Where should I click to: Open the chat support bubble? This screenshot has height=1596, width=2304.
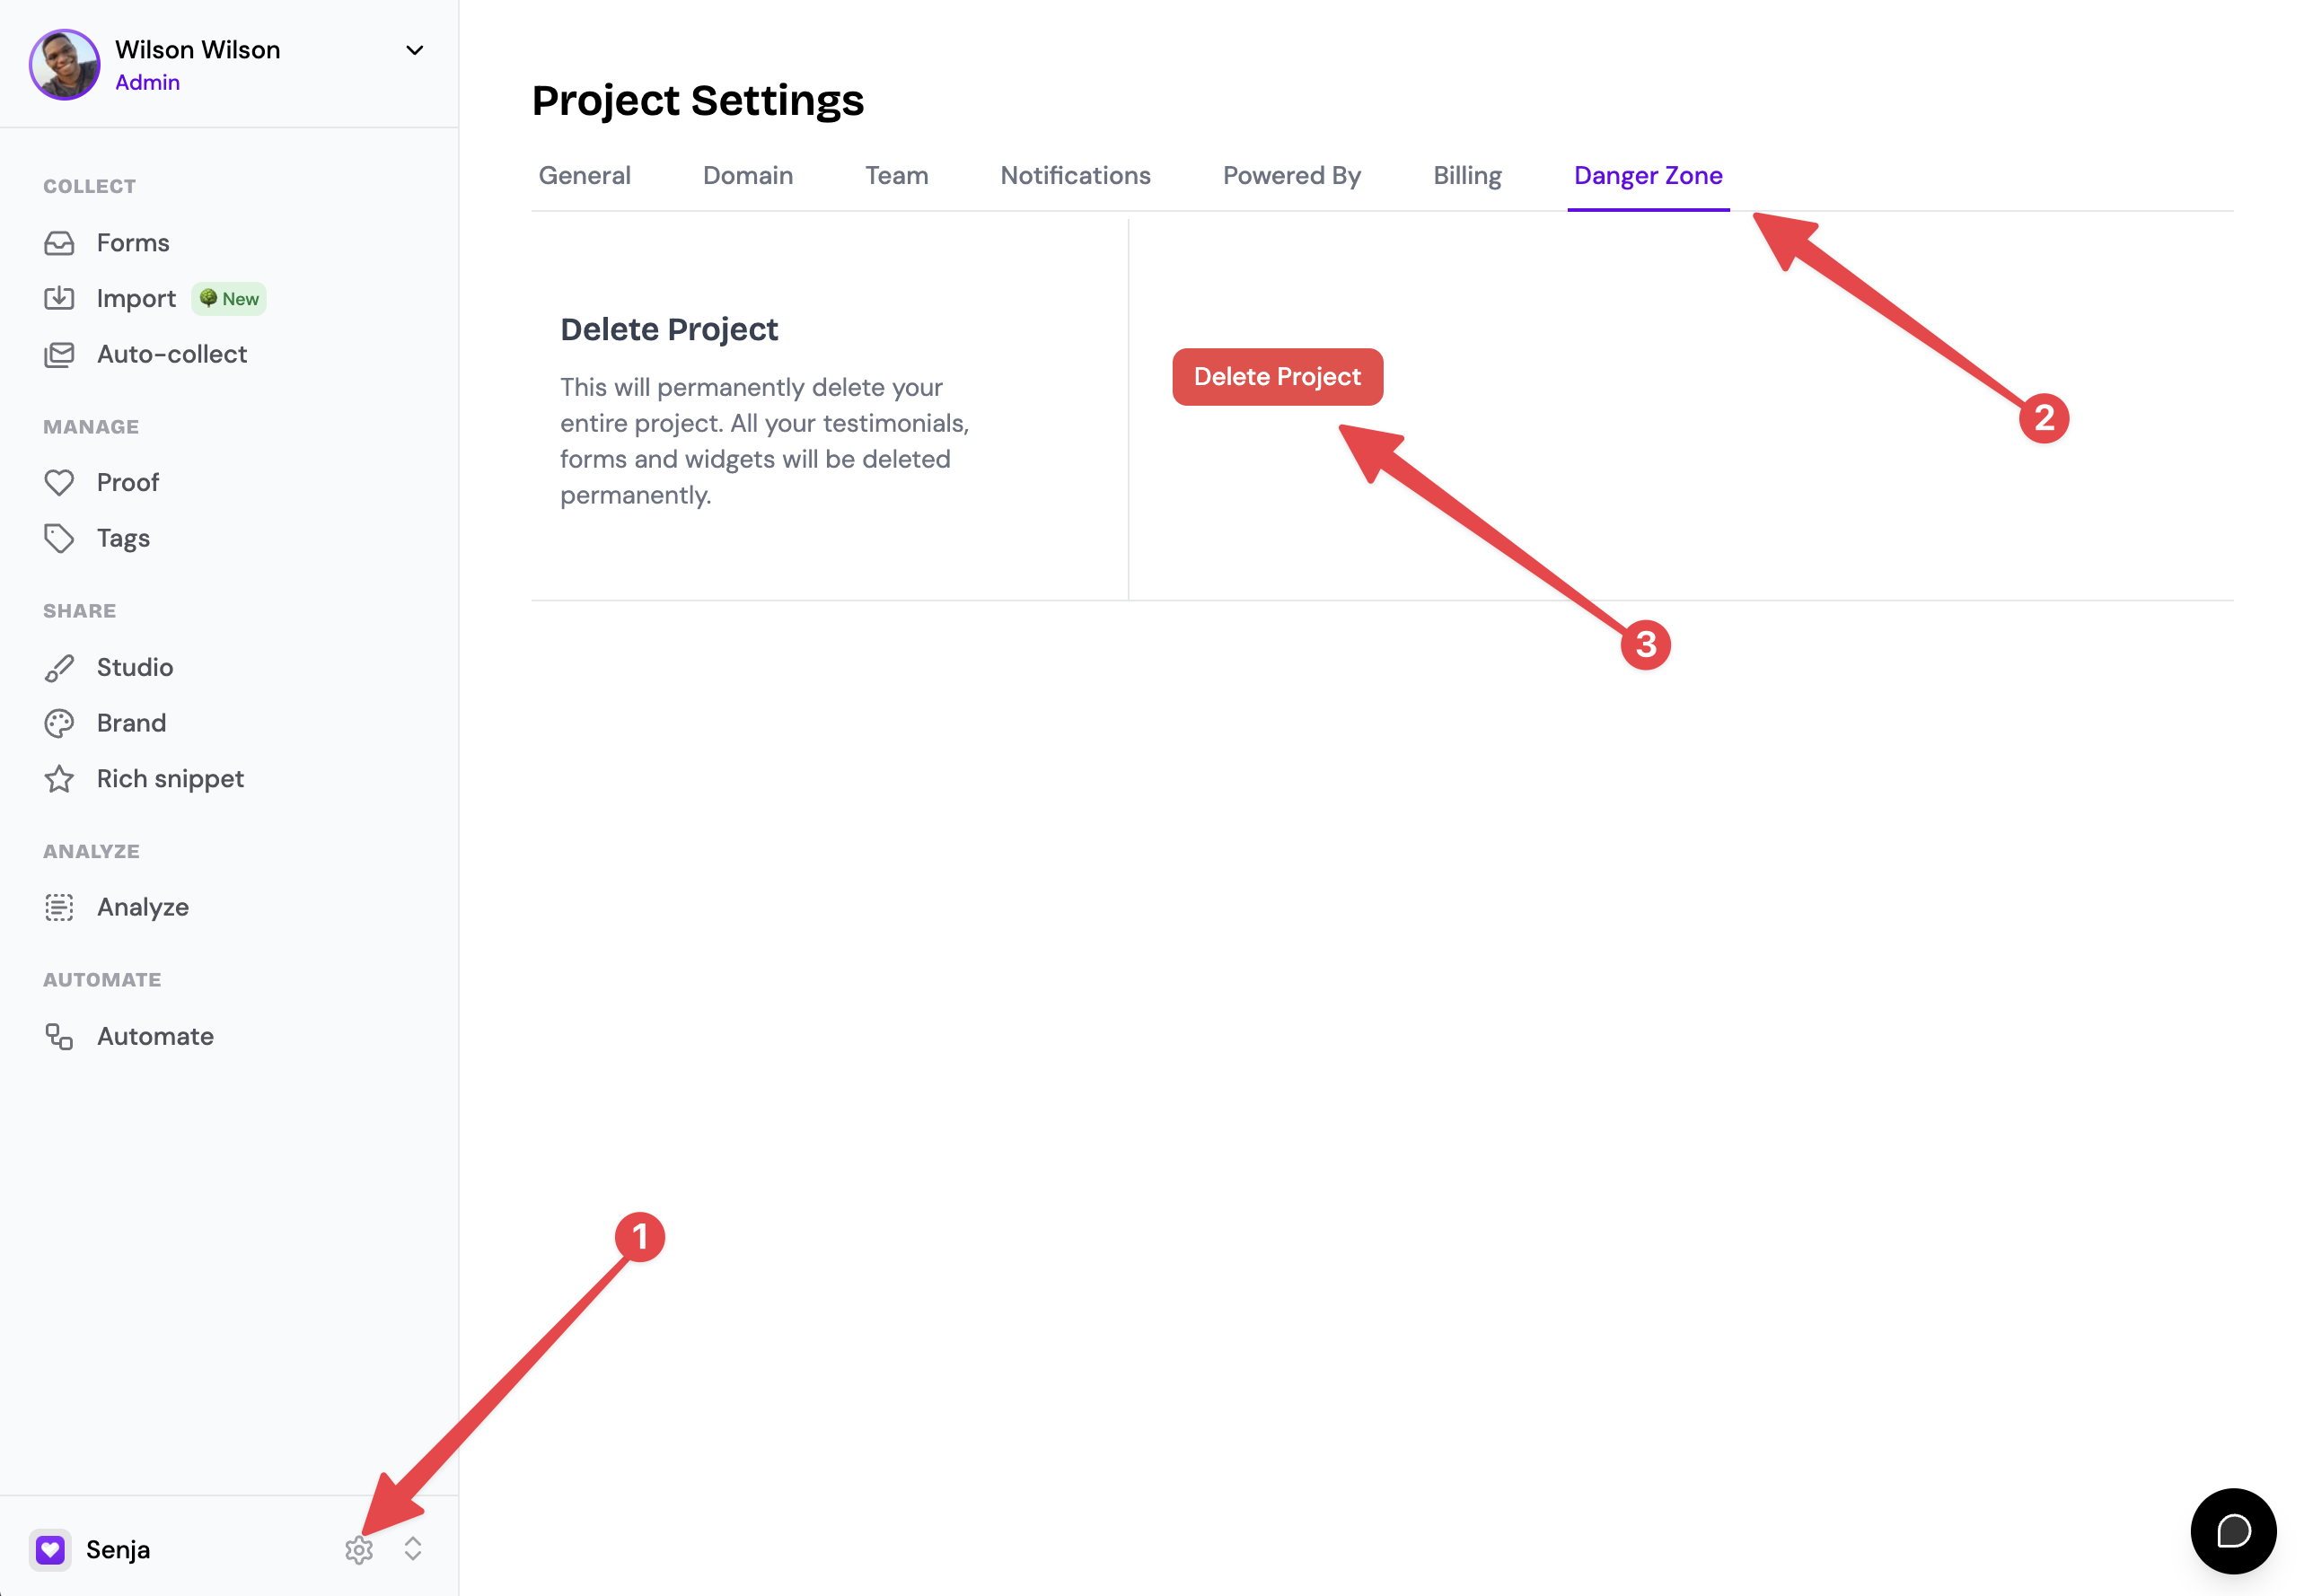coord(2233,1531)
